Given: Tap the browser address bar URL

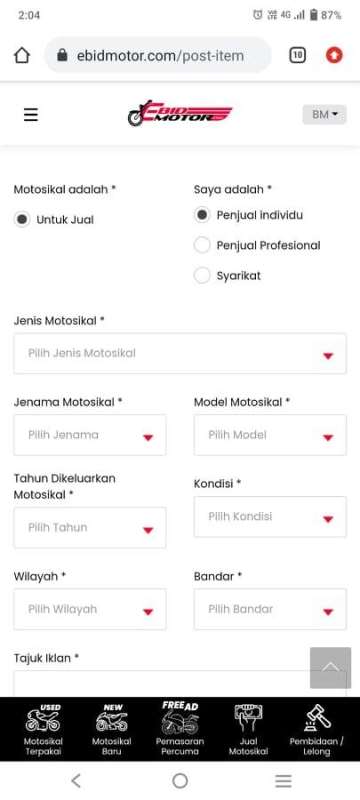Looking at the screenshot, I should pyautogui.click(x=158, y=55).
